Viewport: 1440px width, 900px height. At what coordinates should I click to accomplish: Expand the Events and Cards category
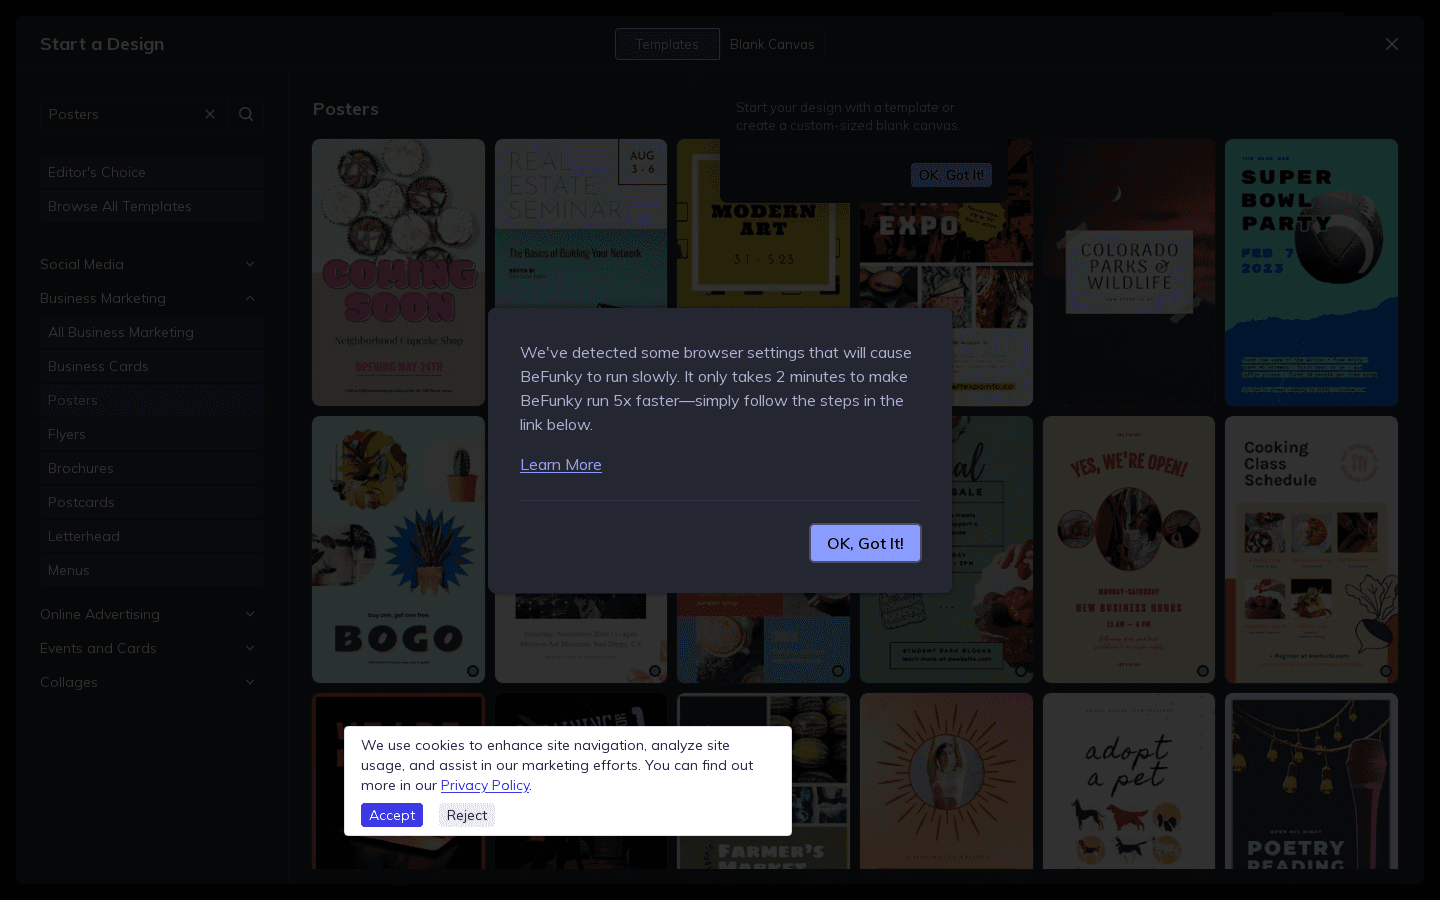(249, 648)
